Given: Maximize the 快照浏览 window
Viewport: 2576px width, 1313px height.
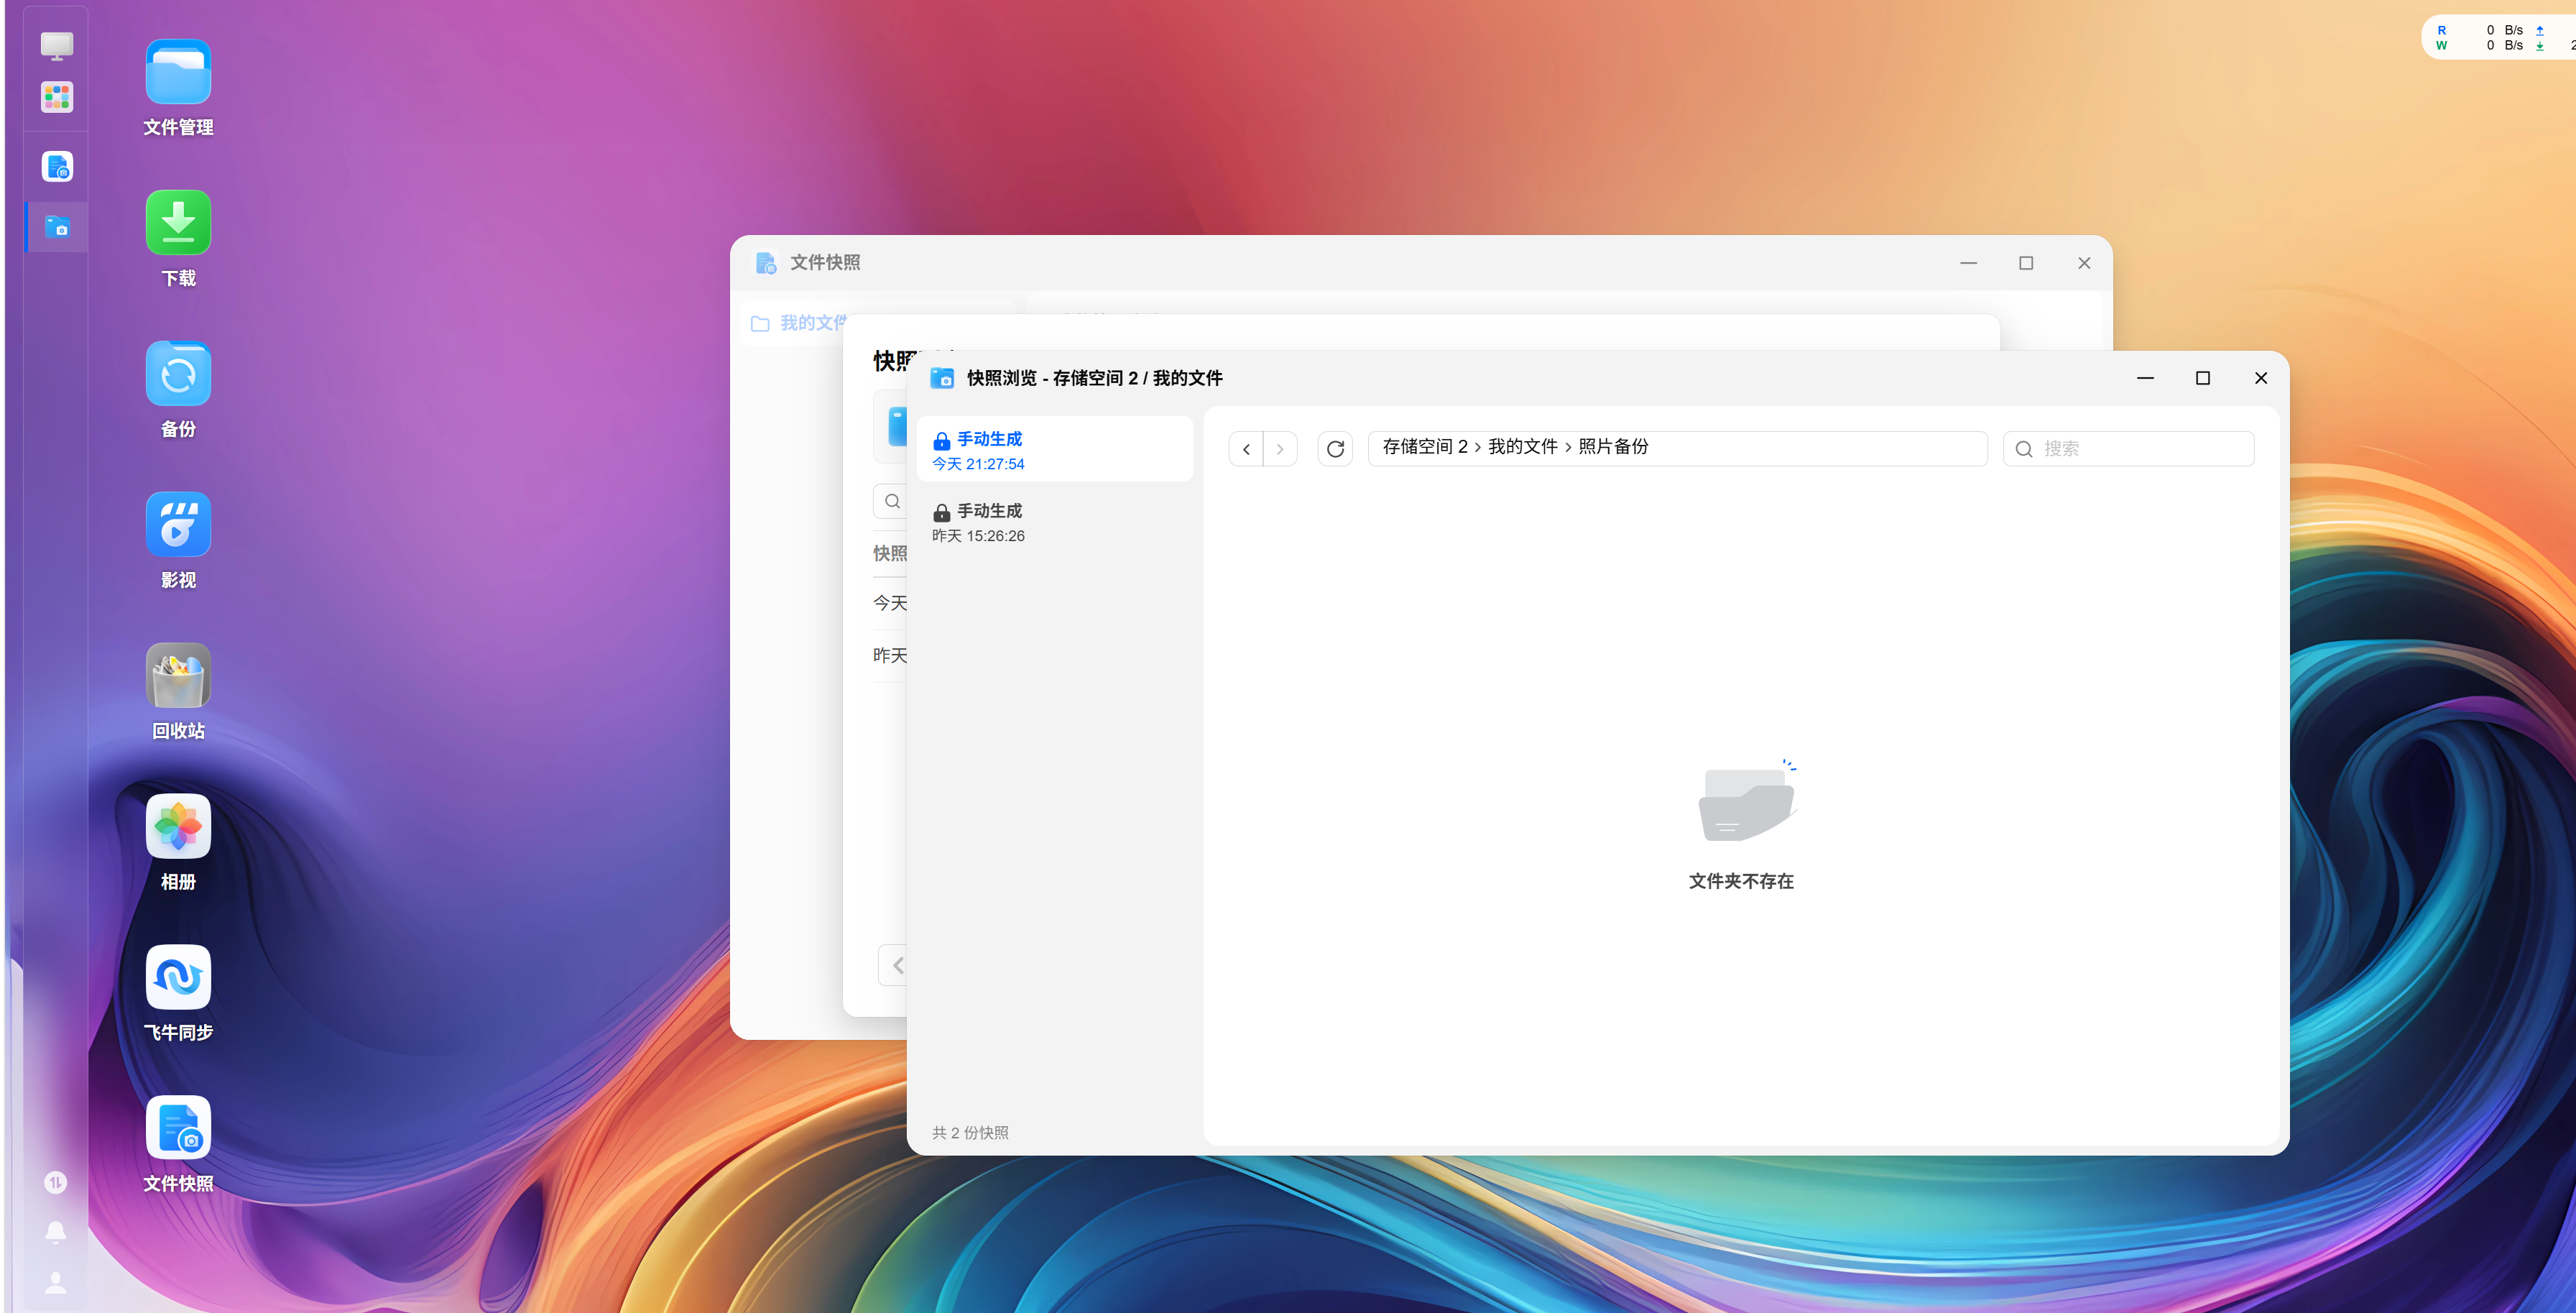Looking at the screenshot, I should tap(2202, 378).
